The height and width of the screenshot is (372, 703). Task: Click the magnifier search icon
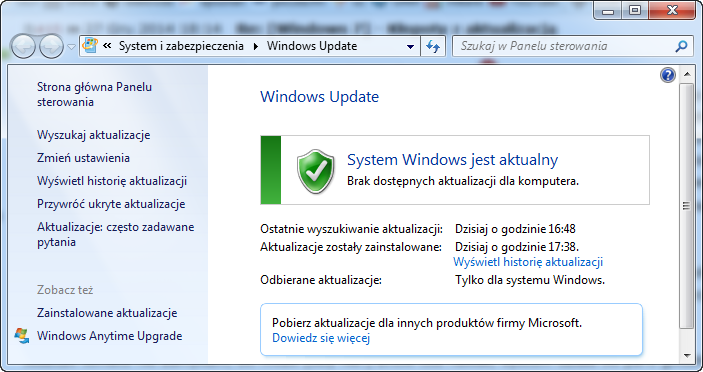pos(681,46)
